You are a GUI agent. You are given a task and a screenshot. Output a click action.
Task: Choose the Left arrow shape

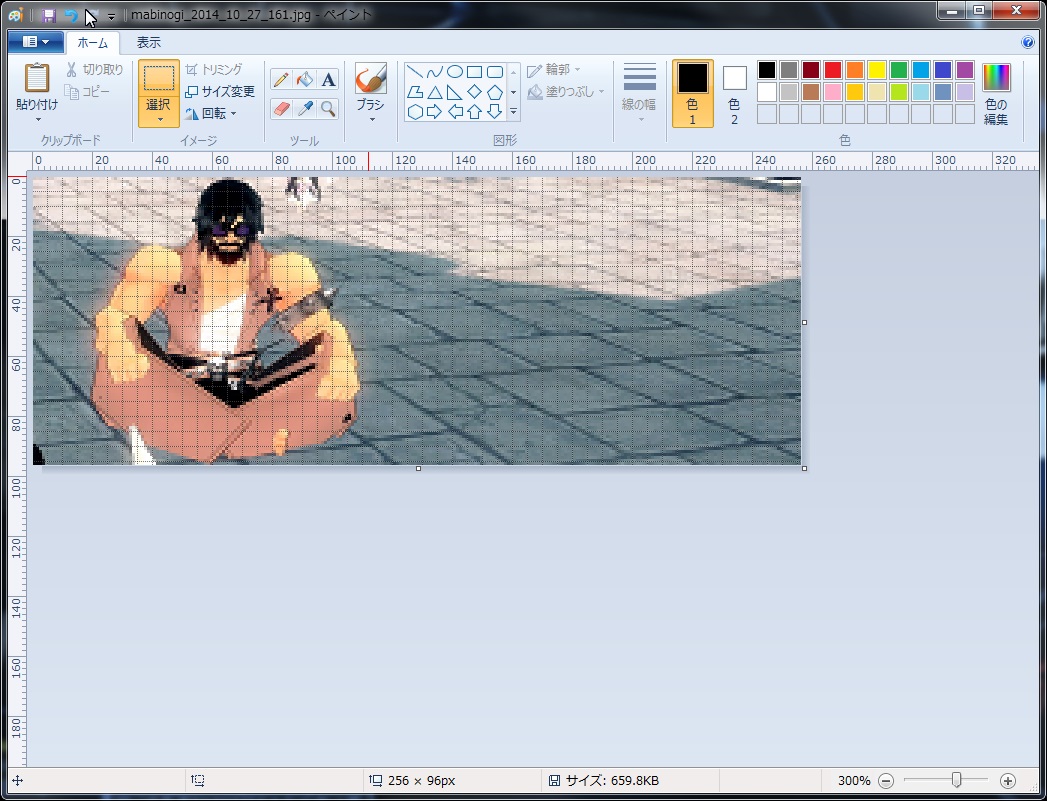(455, 111)
